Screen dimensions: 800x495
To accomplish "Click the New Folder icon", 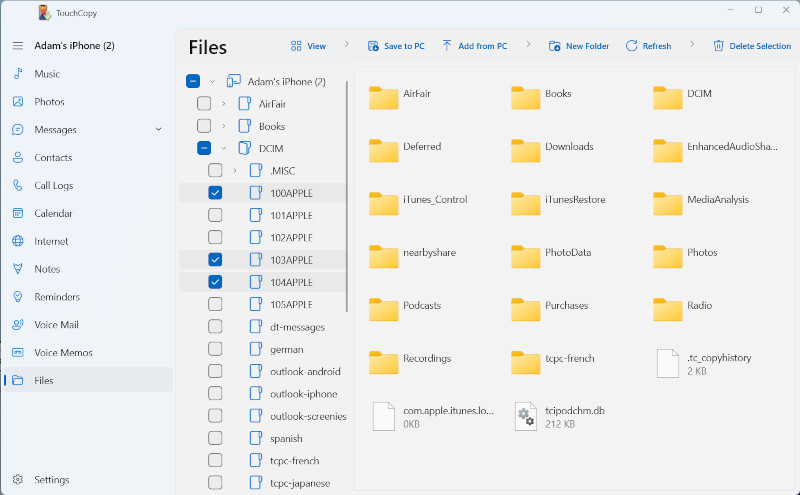I will (x=555, y=46).
